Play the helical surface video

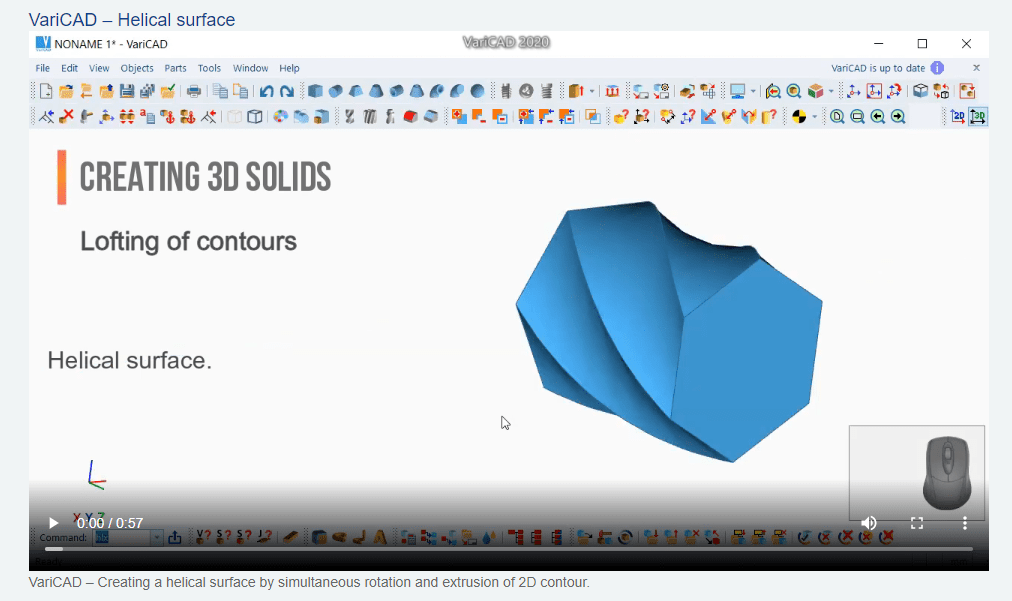tap(54, 523)
